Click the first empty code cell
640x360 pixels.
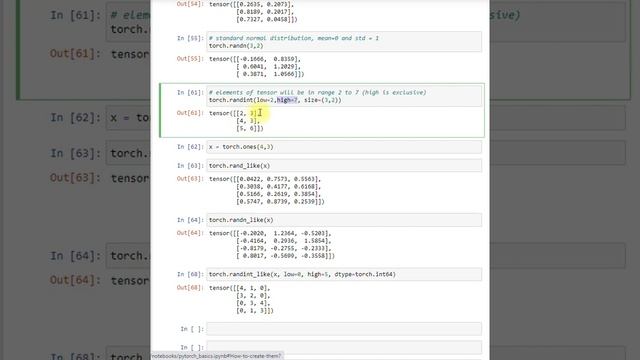coord(344,329)
